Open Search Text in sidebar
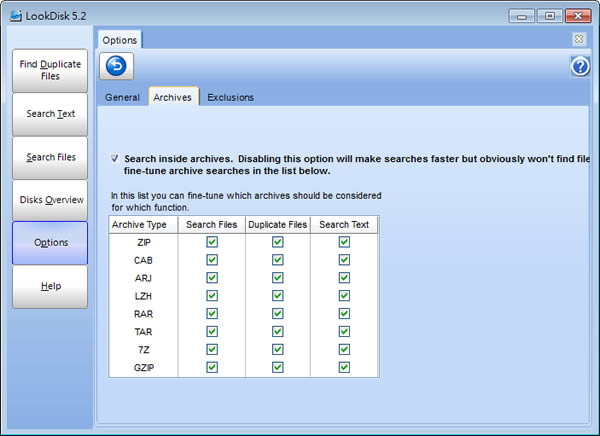This screenshot has height=436, width=600. 50,114
